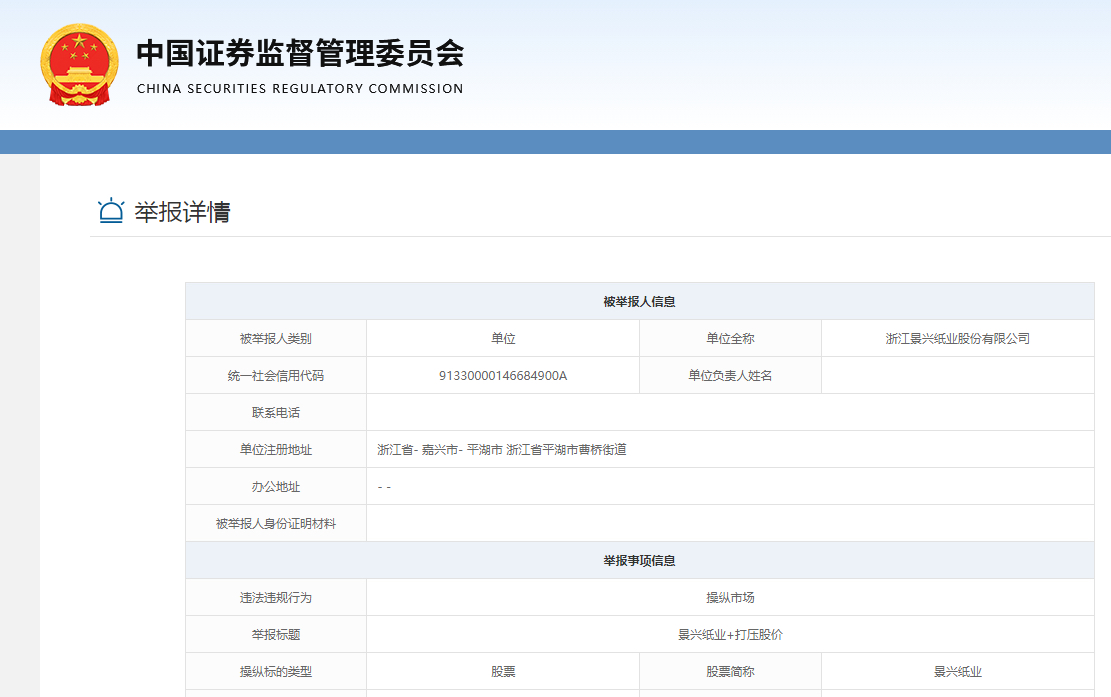Screen dimensions: 1111x697
Task: Click the 被举报人身份证明材料 label
Action: coord(276,523)
